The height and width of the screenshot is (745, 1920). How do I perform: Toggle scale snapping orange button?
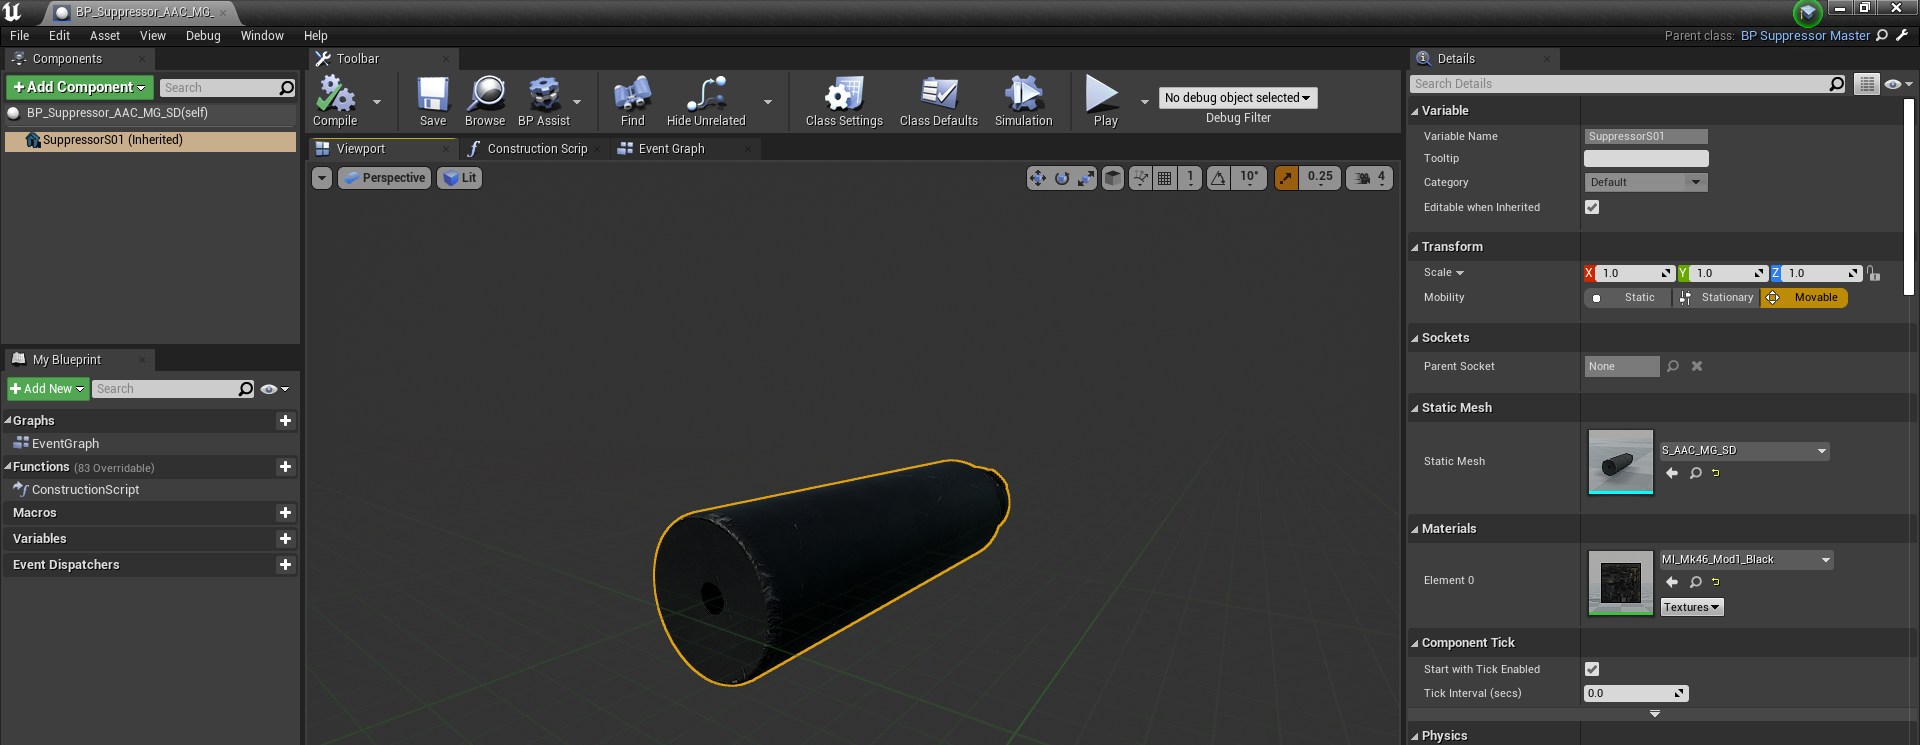click(1286, 178)
